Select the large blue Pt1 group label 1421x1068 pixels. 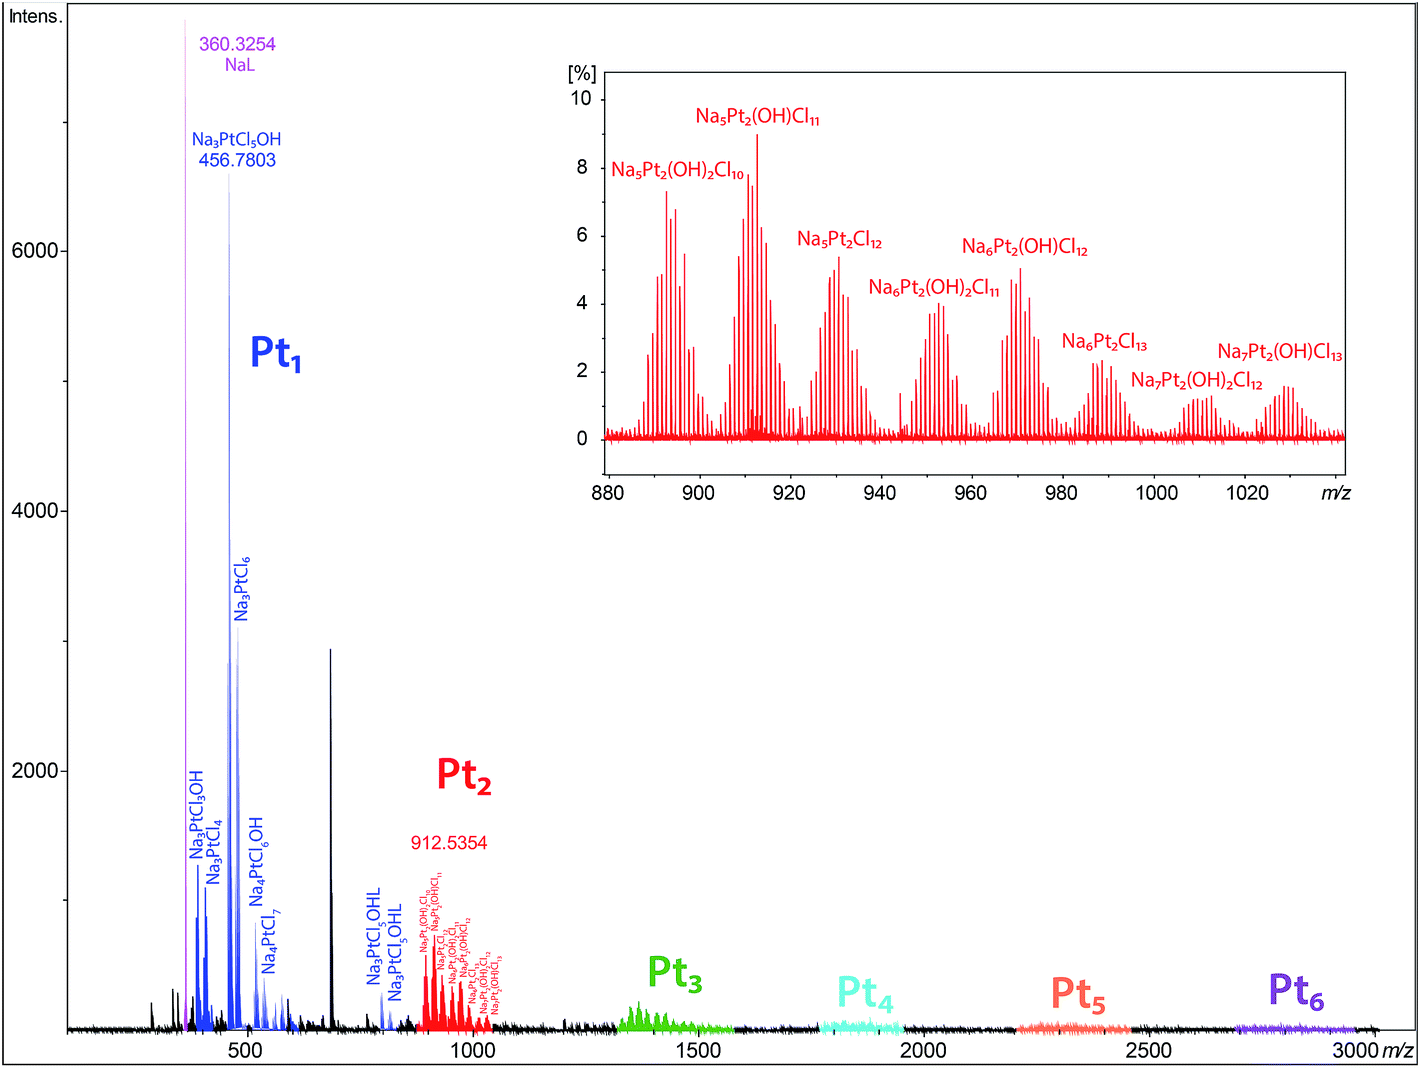pos(275,354)
